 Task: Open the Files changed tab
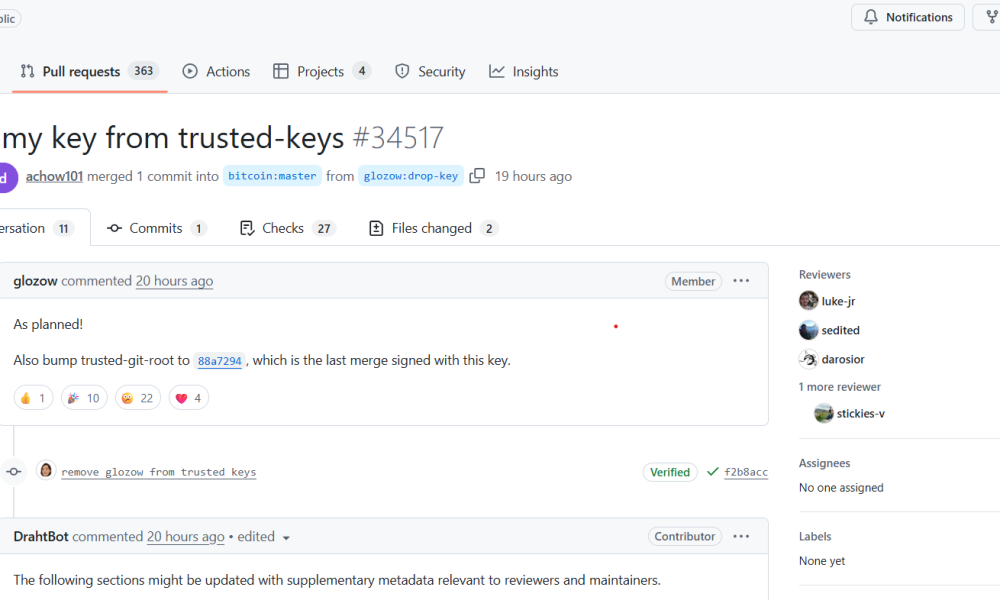(x=432, y=228)
